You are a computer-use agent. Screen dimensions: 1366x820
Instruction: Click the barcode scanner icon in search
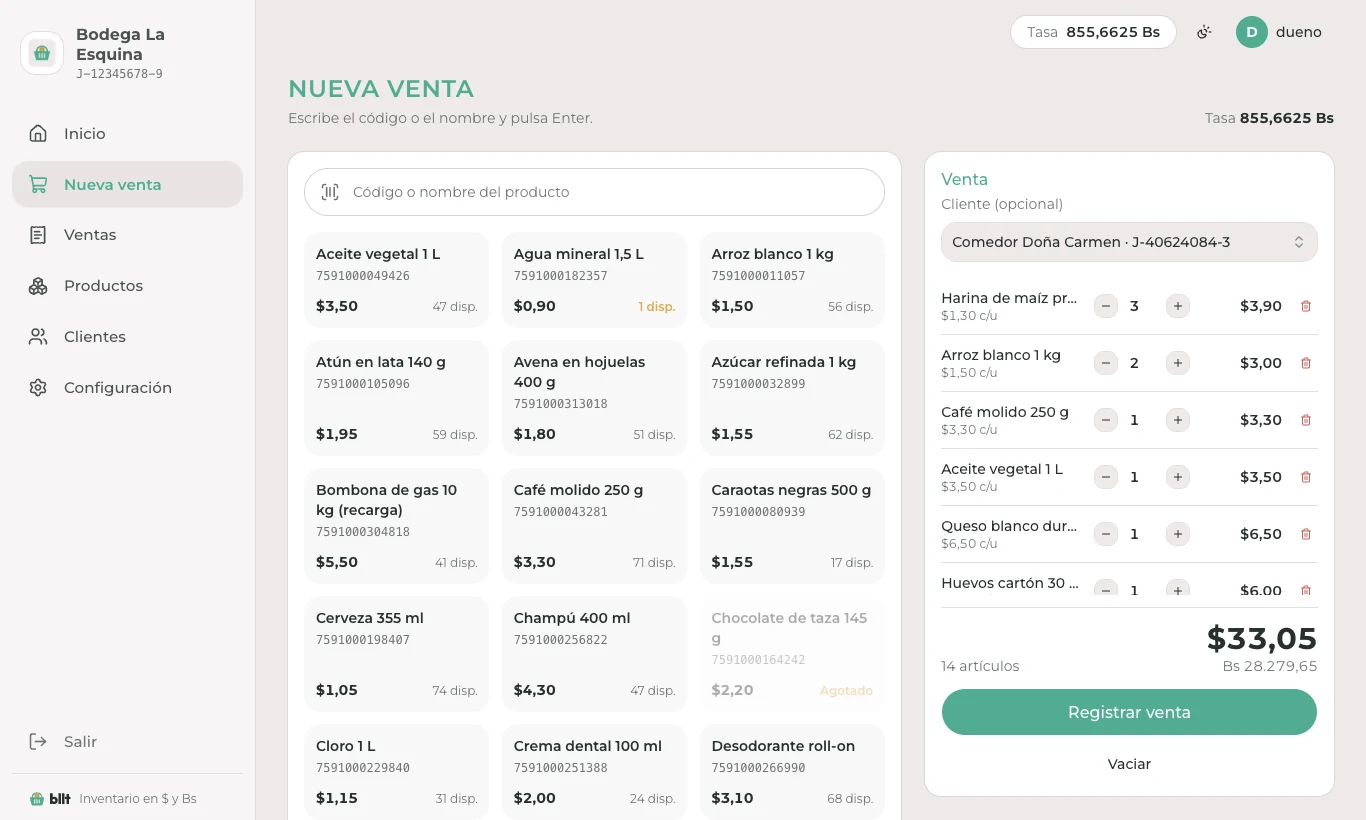pos(330,192)
